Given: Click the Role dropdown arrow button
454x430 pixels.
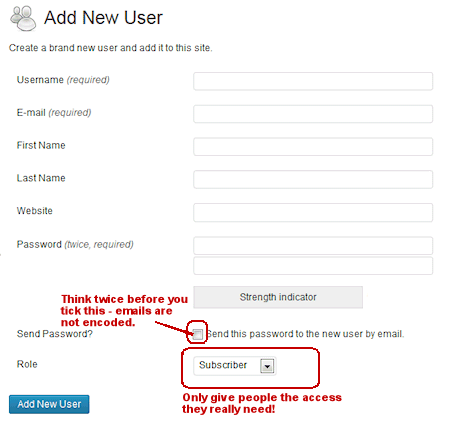Looking at the screenshot, I should click(x=267, y=366).
